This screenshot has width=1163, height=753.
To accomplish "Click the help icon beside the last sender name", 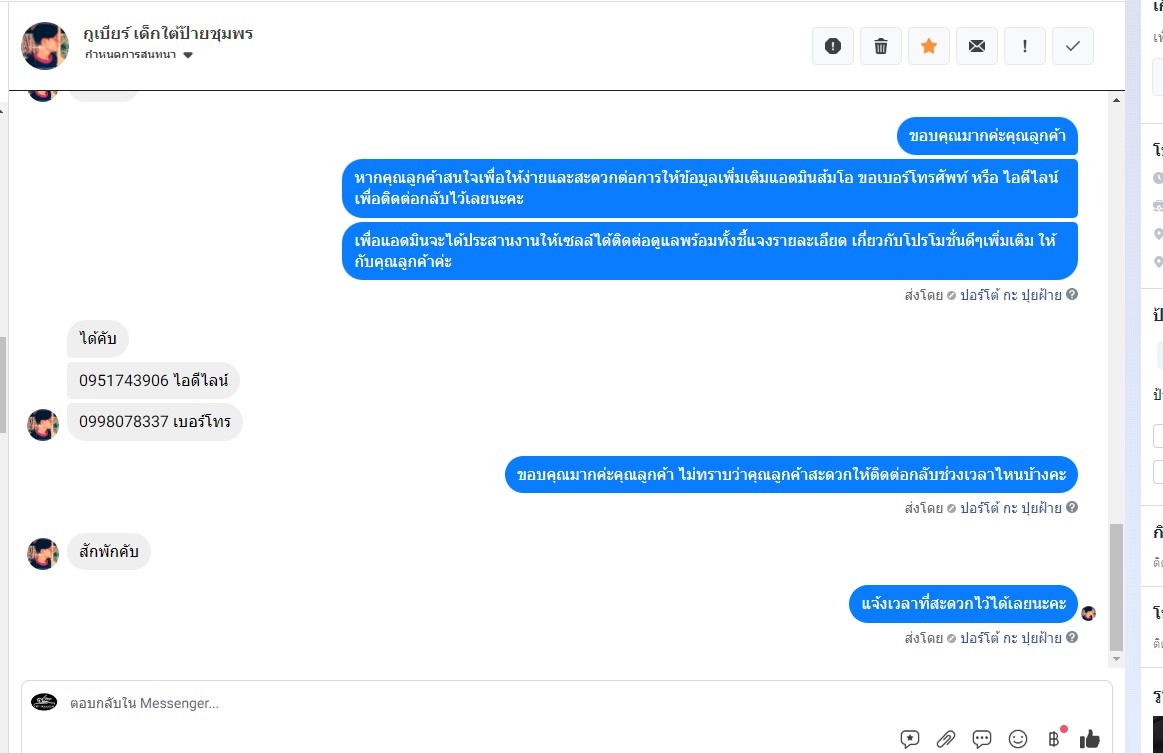I will point(1072,637).
